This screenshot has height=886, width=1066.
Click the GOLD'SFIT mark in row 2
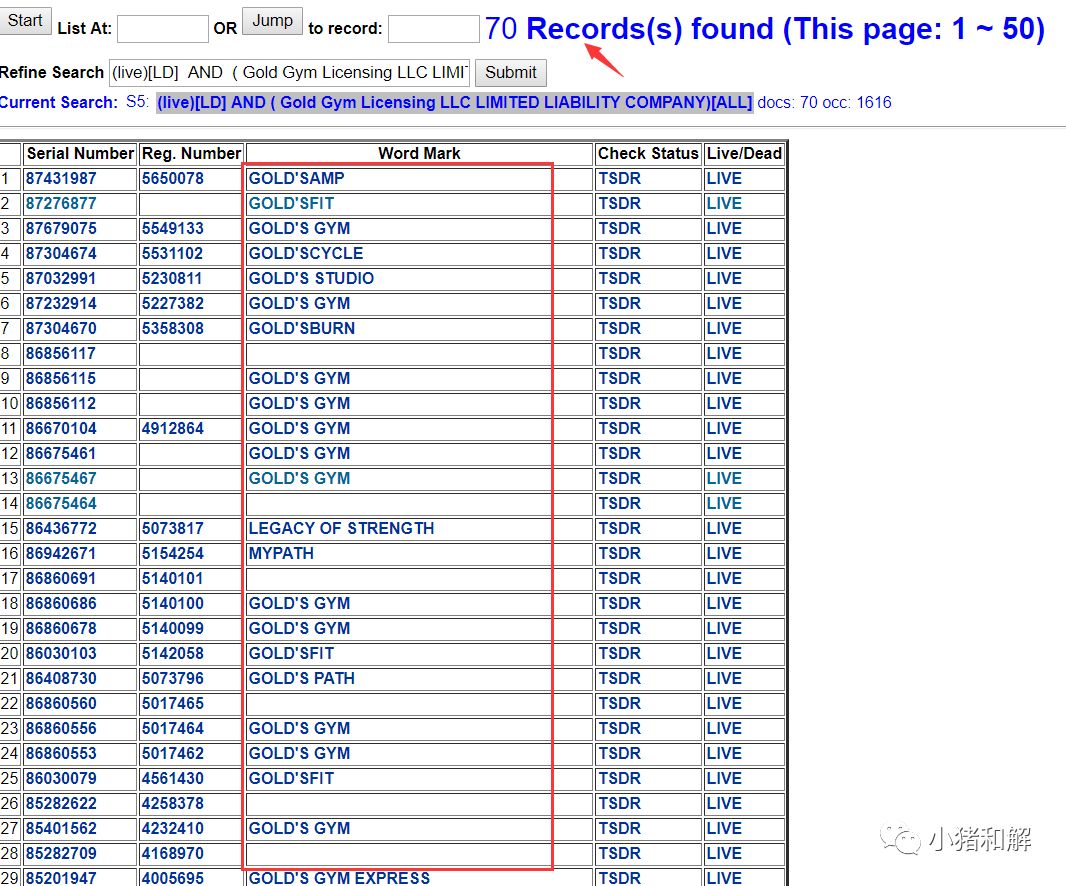[291, 204]
